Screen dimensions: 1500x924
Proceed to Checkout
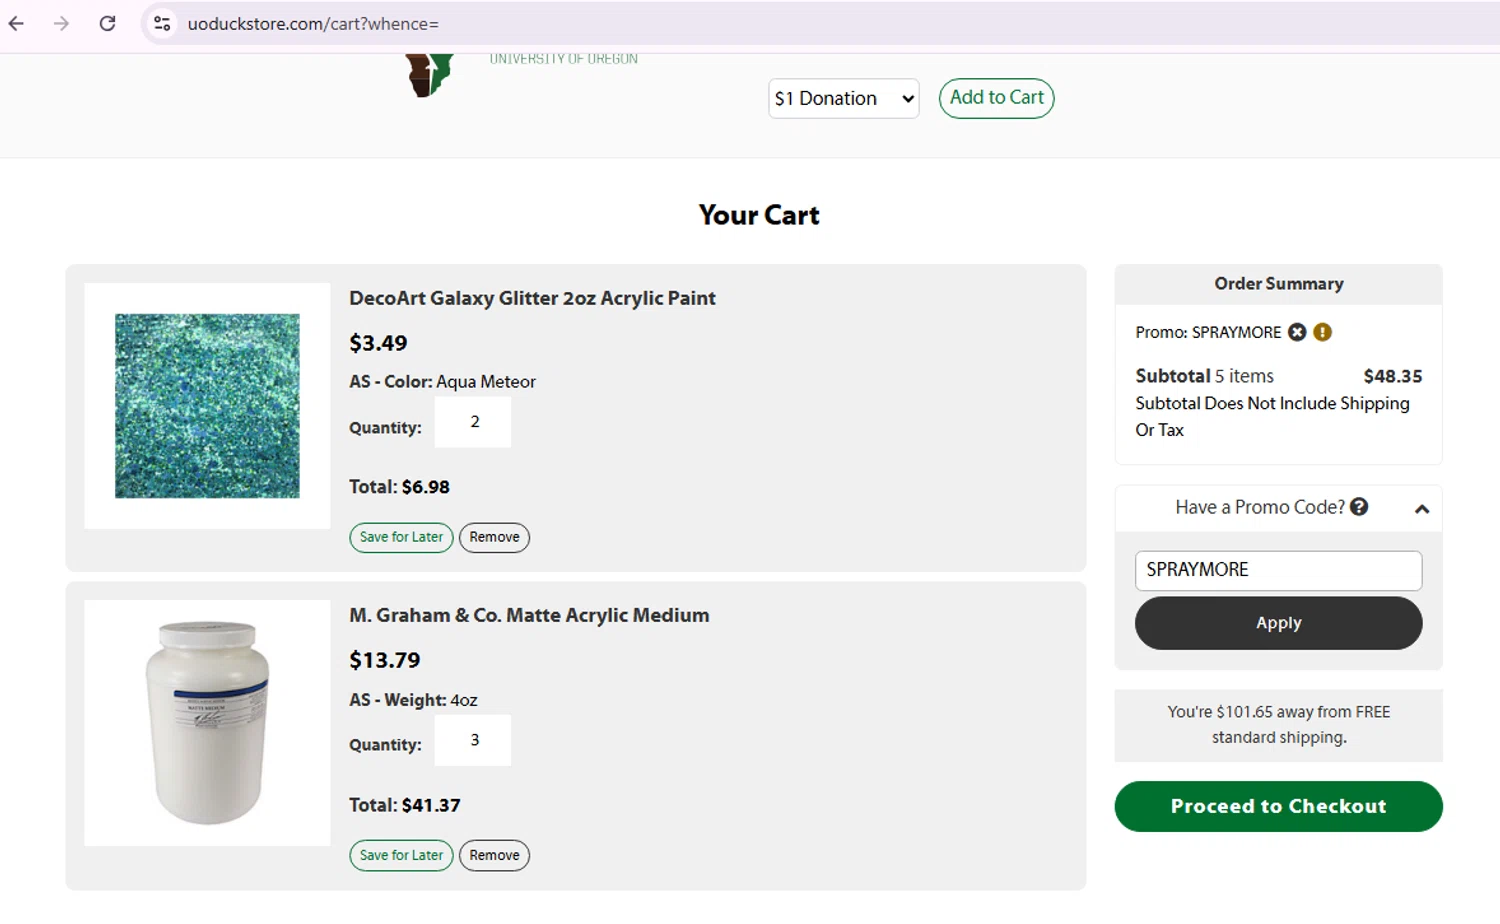pos(1278,806)
